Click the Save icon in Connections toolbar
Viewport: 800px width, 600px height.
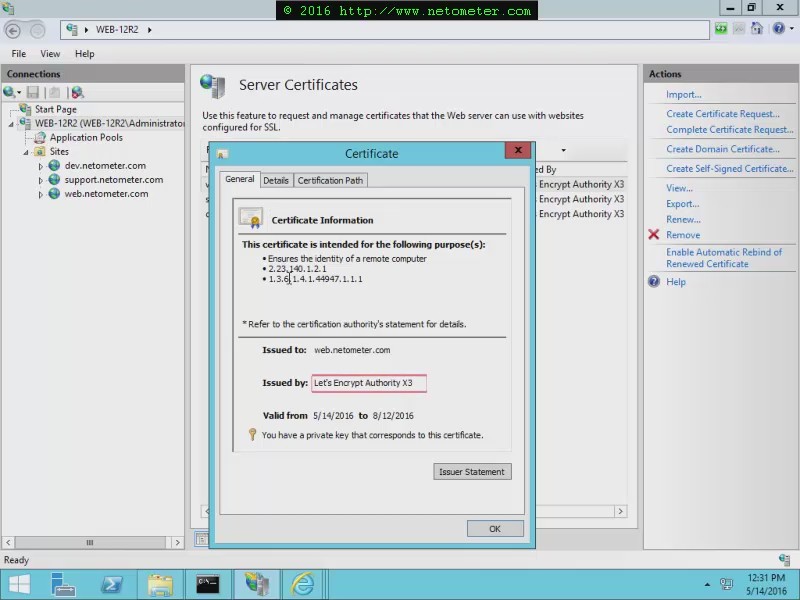(33, 92)
